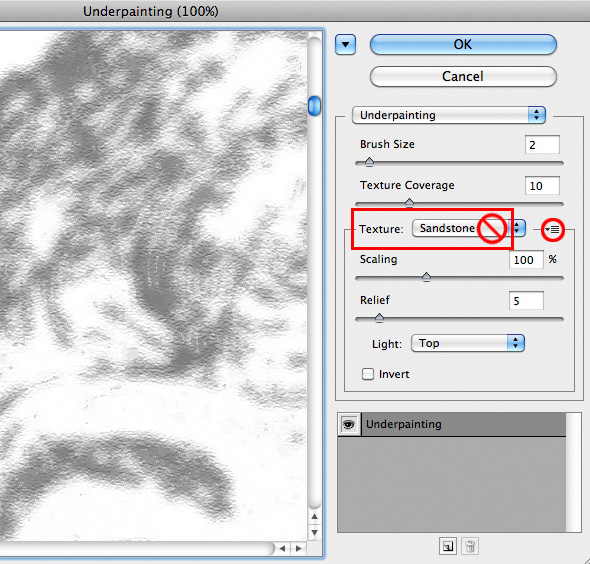Click the Cancel button
590x564 pixels.
[463, 76]
